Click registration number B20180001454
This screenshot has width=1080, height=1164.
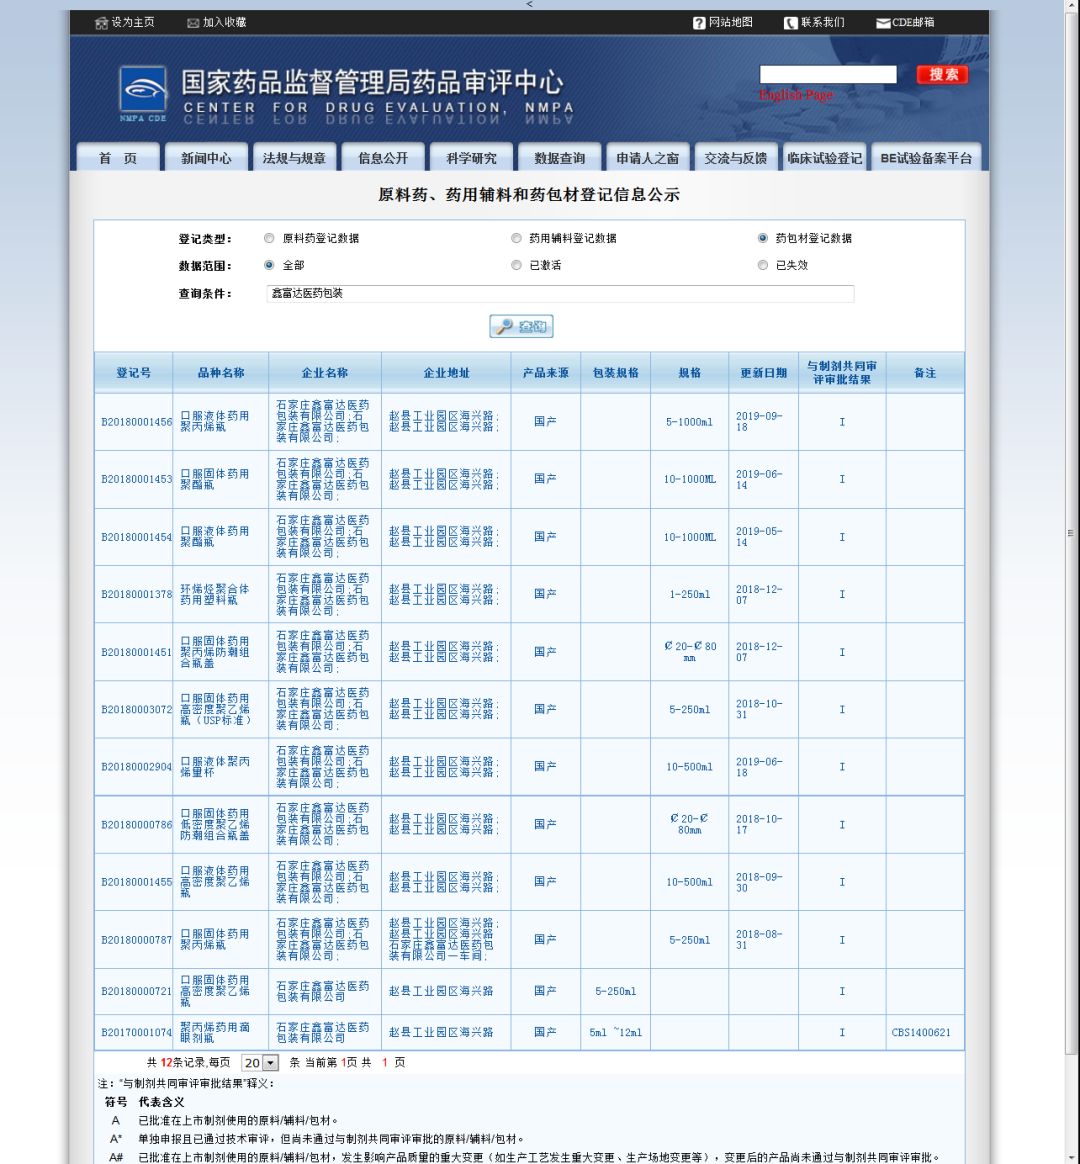[137, 537]
